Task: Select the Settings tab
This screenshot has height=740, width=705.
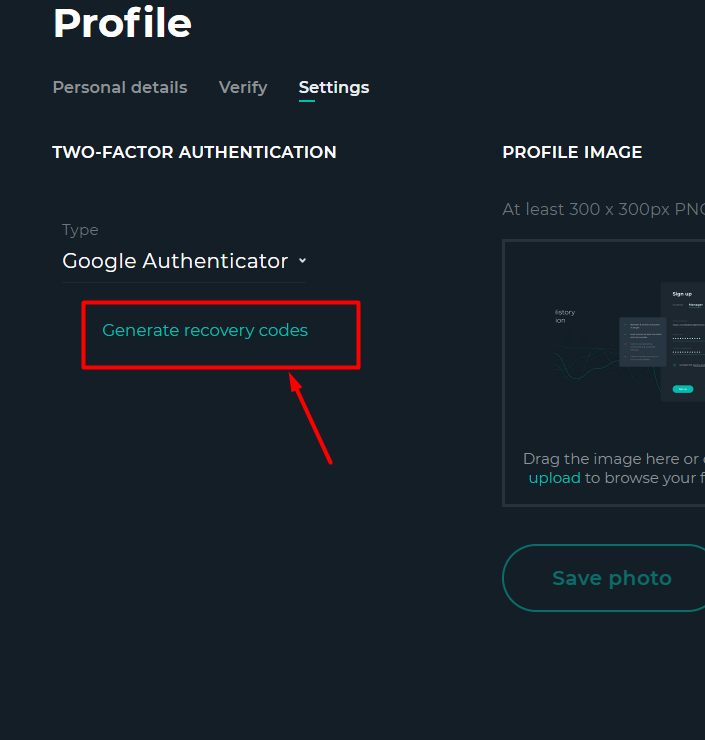Action: [x=334, y=87]
